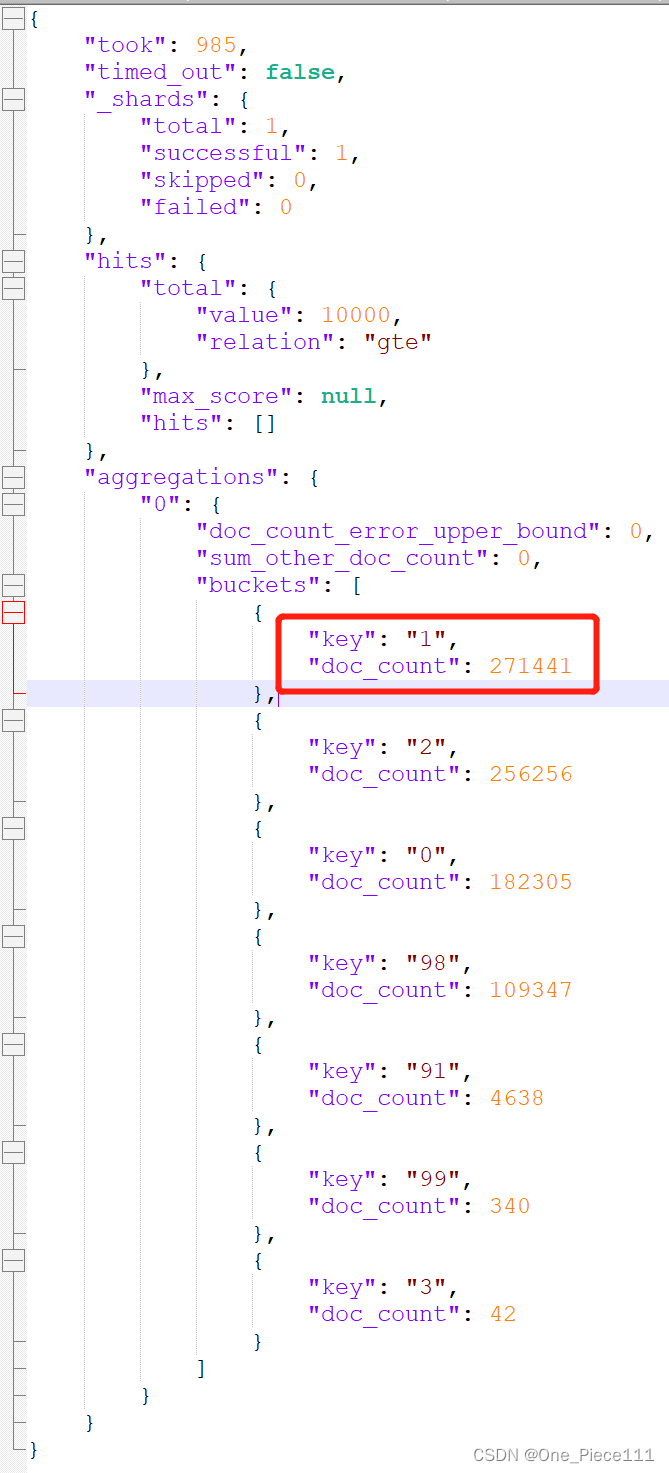The height and width of the screenshot is (1473, 669).
Task: Click the "key": "91" line
Action: 390,1071
